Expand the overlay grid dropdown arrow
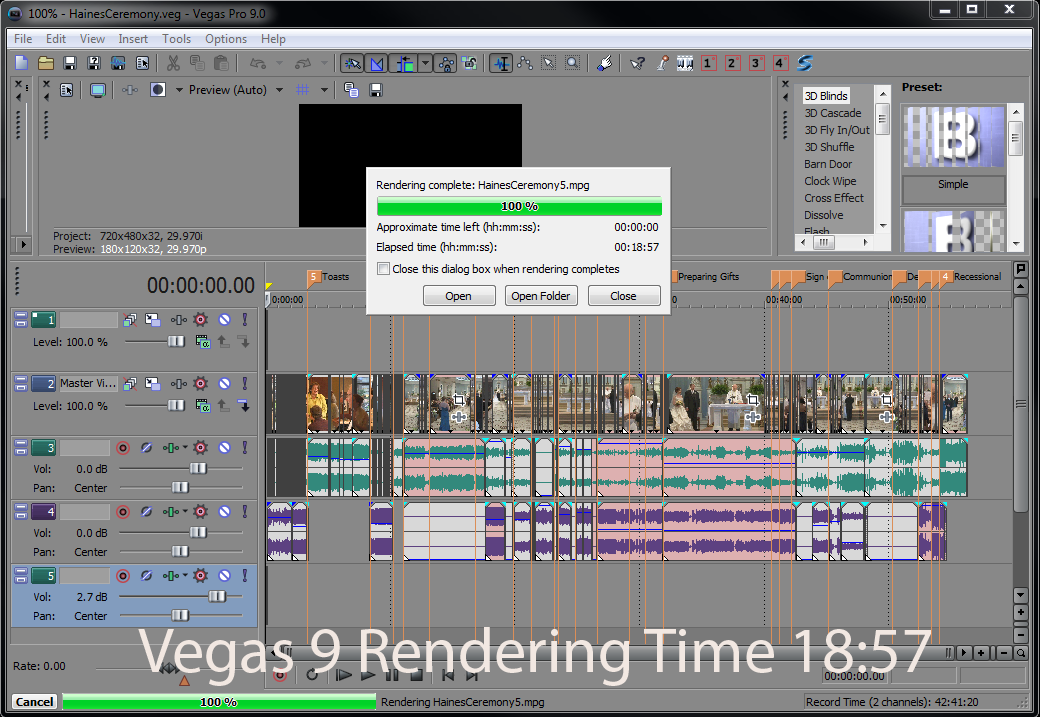Screen dimensions: 1040x717 click(324, 90)
